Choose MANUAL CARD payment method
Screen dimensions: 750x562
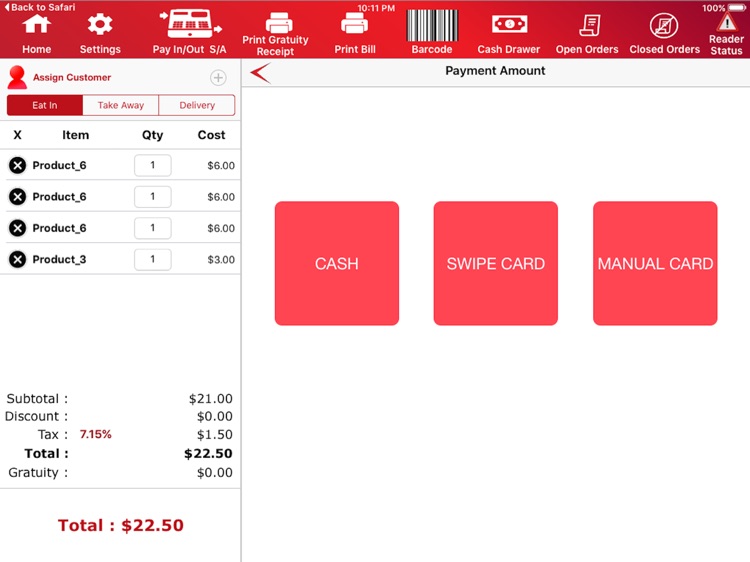pyautogui.click(x=655, y=264)
